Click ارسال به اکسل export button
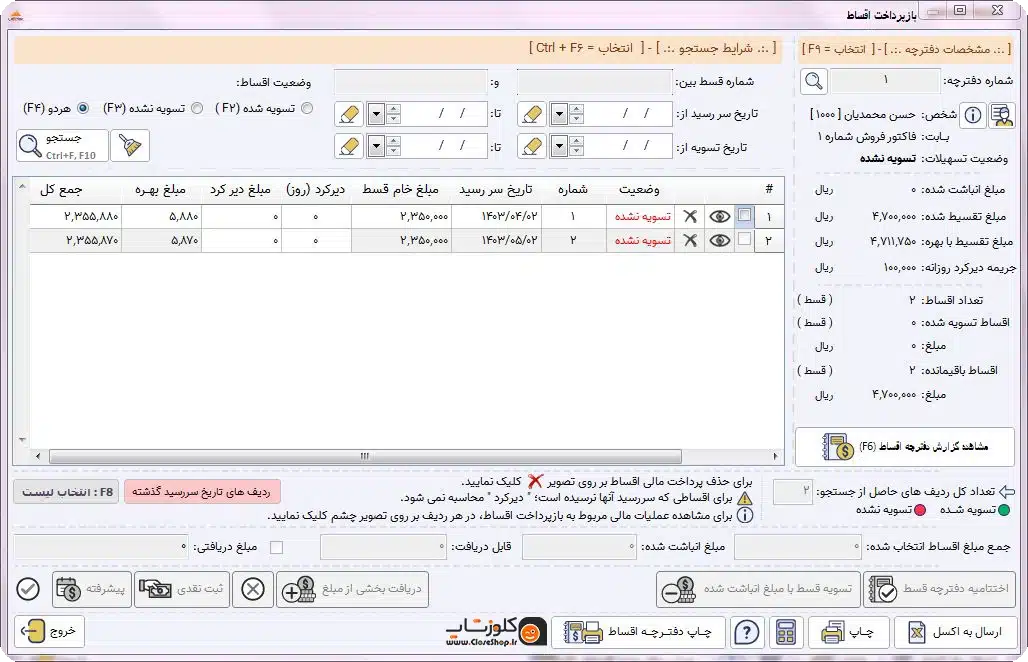 point(956,632)
